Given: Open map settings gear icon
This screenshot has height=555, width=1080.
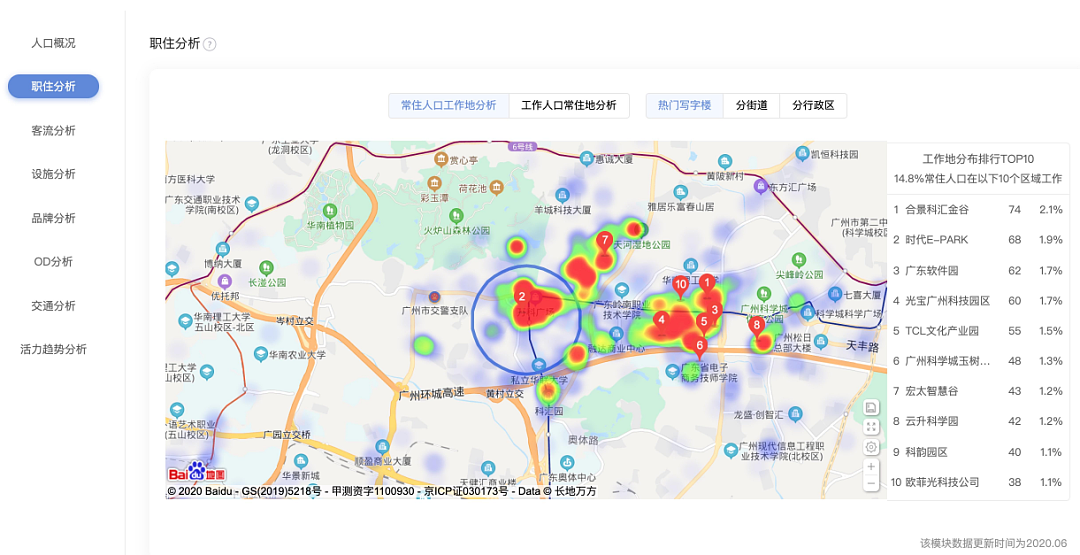Looking at the screenshot, I should coord(871,447).
